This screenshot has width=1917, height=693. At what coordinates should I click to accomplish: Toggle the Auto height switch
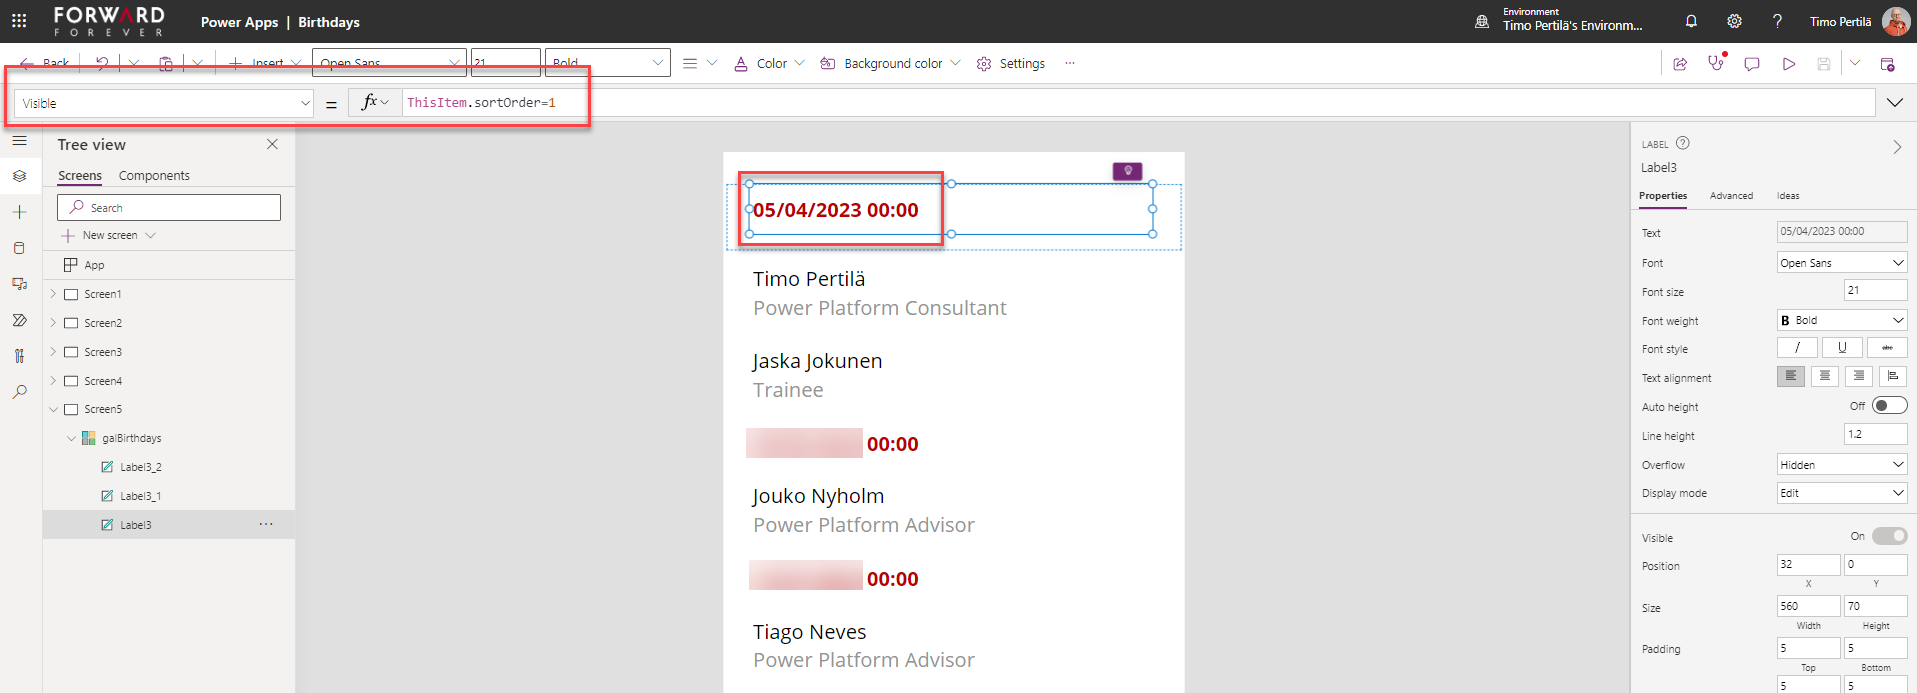point(1888,406)
